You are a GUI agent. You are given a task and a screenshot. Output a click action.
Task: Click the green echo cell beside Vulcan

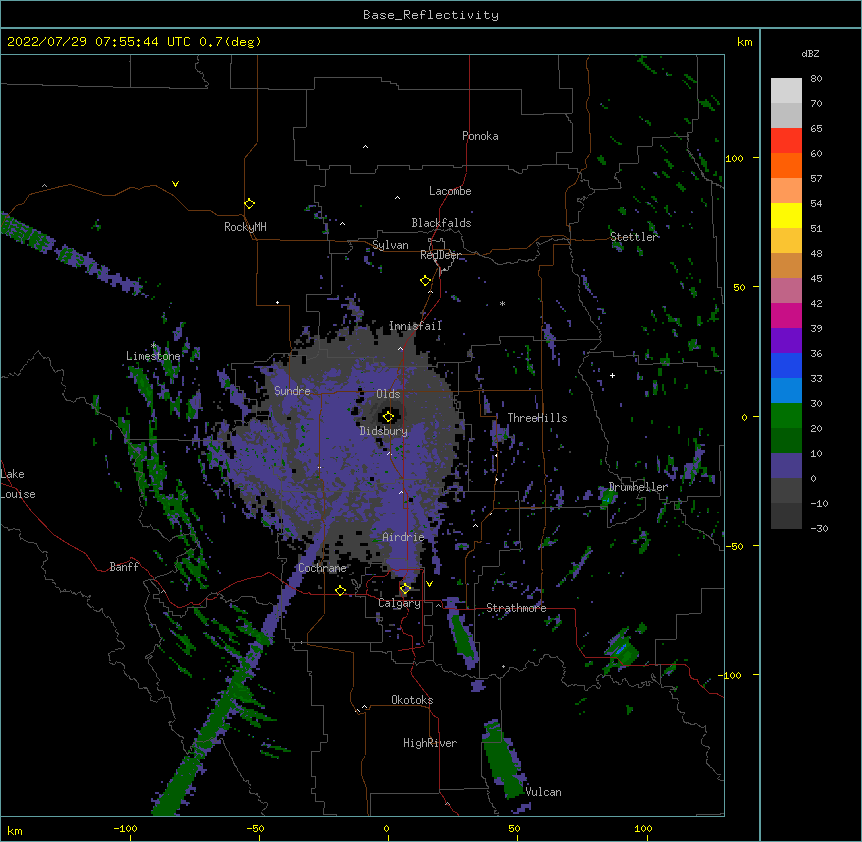503,761
